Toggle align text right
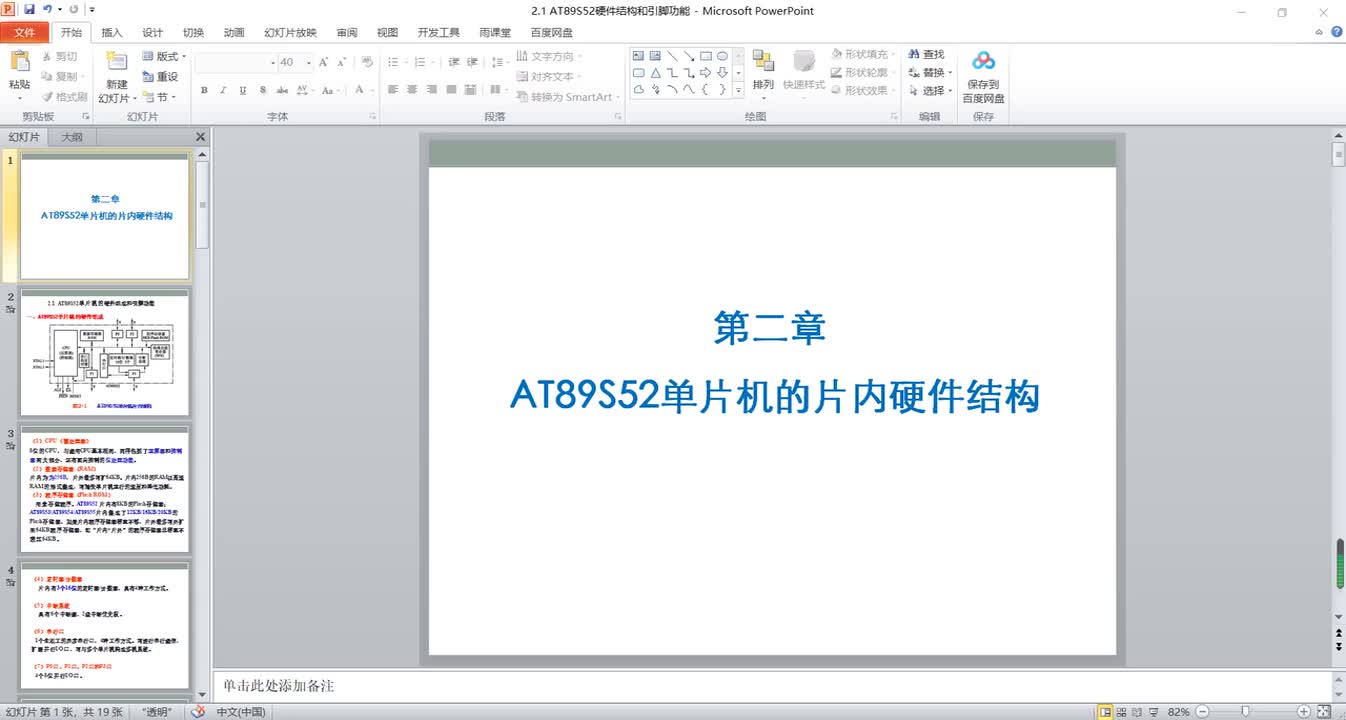1346x720 pixels. click(x=432, y=90)
